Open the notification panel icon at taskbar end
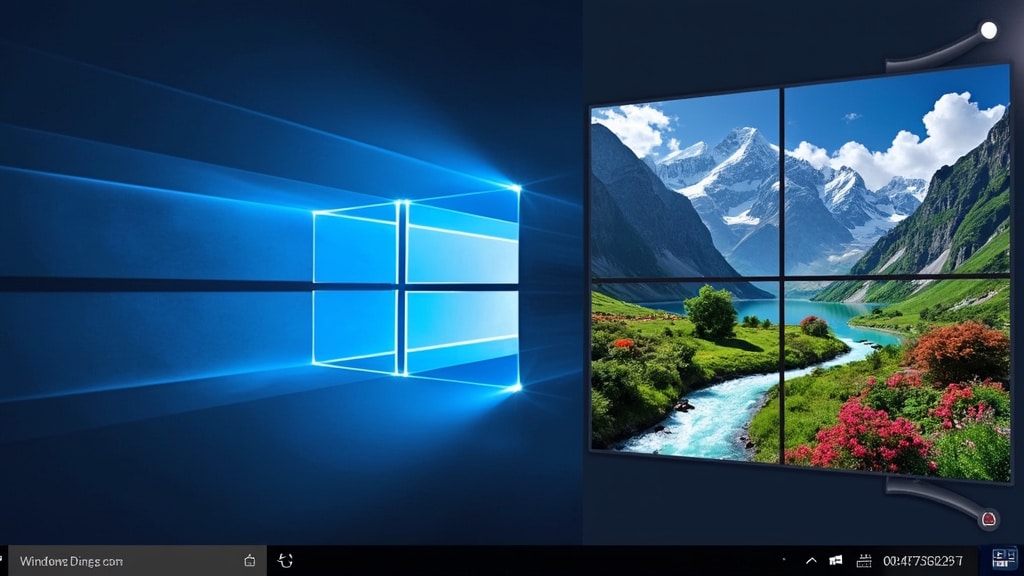Image resolution: width=1024 pixels, height=576 pixels. coord(1004,559)
